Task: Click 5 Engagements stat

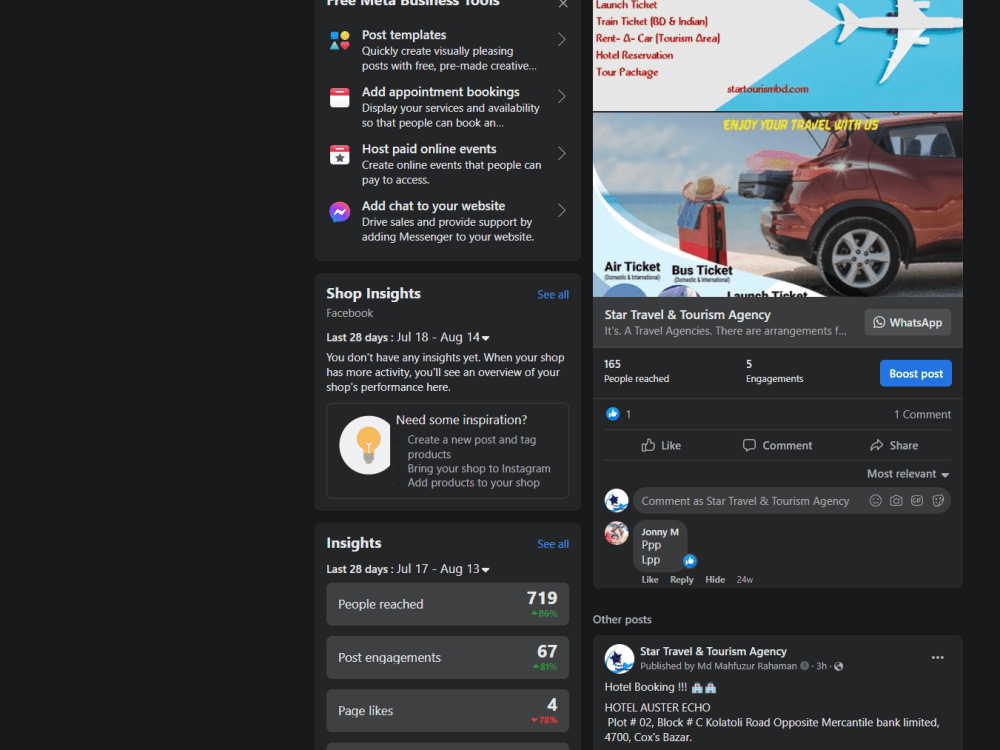Action: pyautogui.click(x=774, y=371)
